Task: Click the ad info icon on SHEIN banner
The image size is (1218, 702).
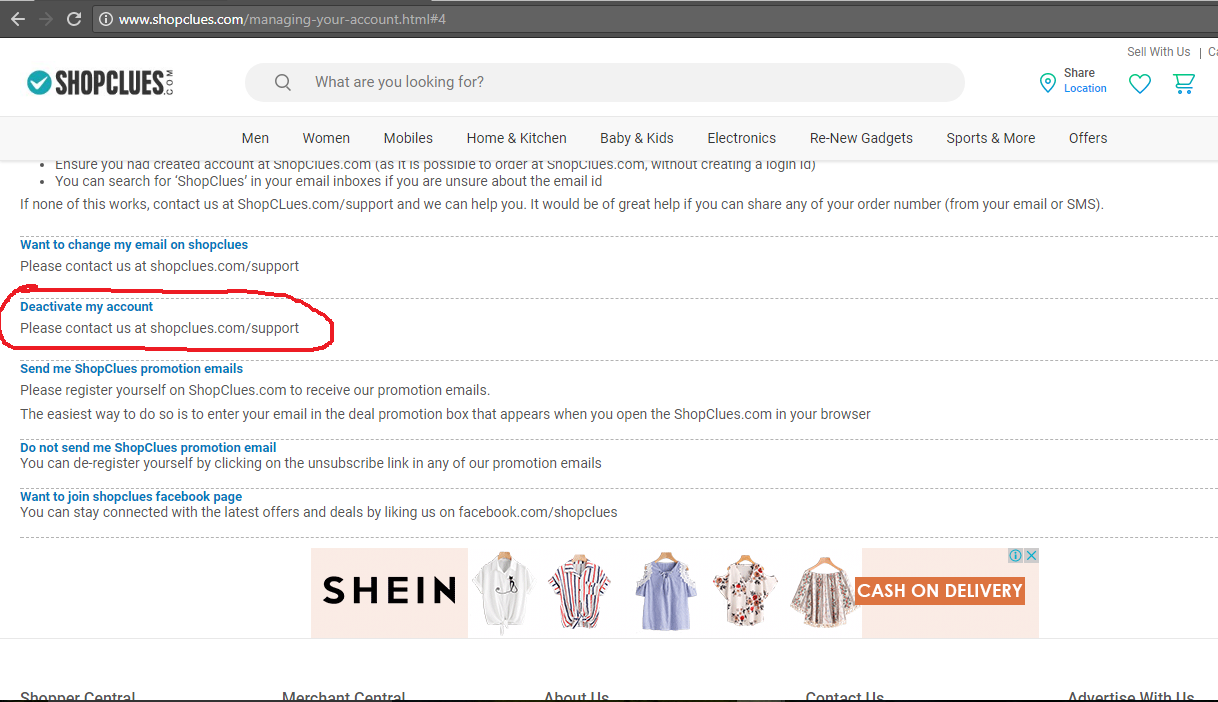Action: click(x=1015, y=555)
